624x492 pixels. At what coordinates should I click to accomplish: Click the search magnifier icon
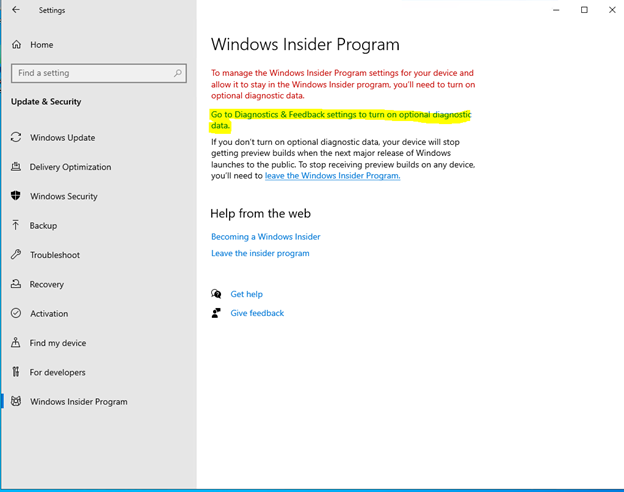point(177,73)
